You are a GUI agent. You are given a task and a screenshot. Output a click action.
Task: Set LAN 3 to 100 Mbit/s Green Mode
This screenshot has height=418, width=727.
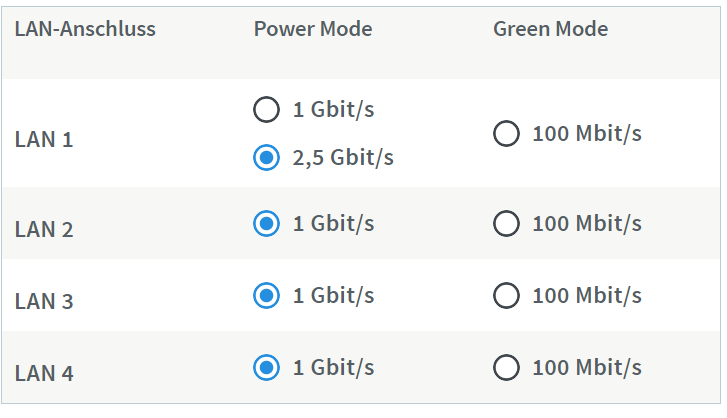coord(506,295)
